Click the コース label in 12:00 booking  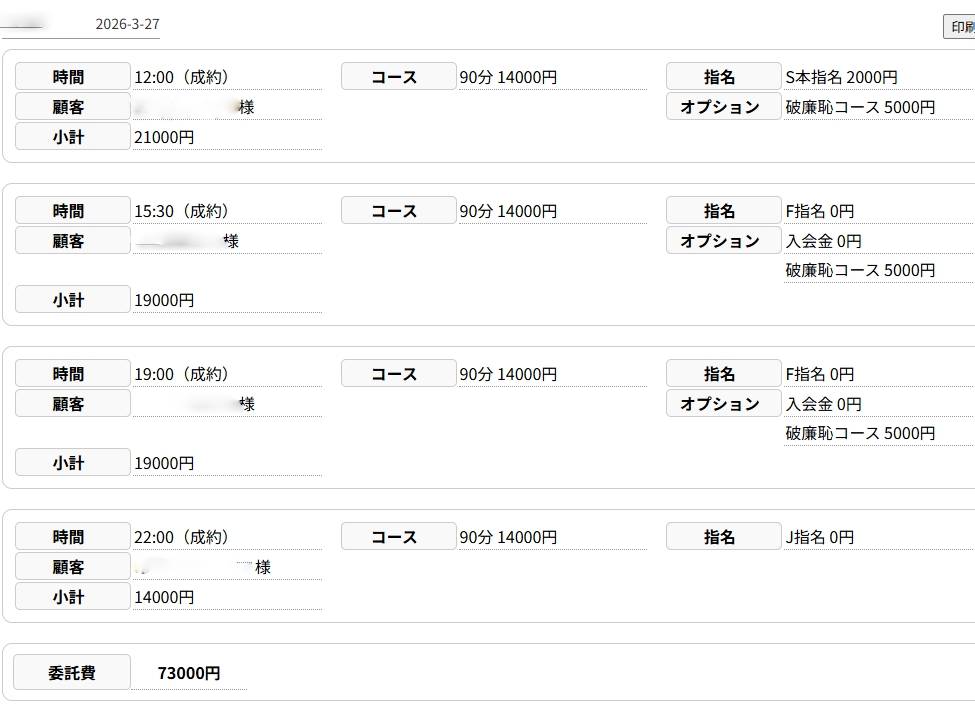[398, 77]
